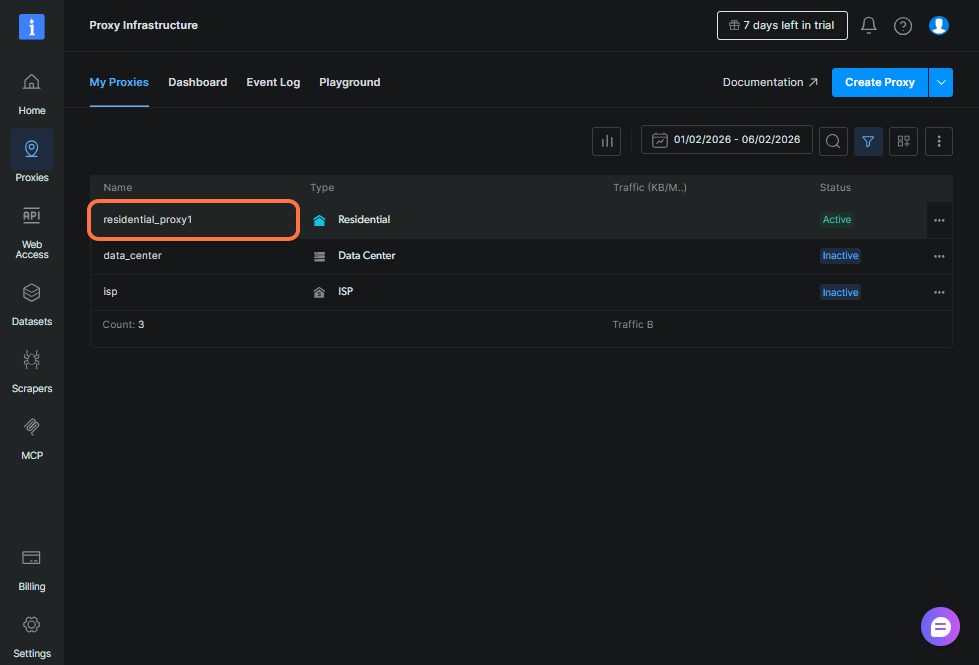Sort by Traffic (KB/M..) column header
Image resolution: width=979 pixels, height=665 pixels.
click(650, 187)
